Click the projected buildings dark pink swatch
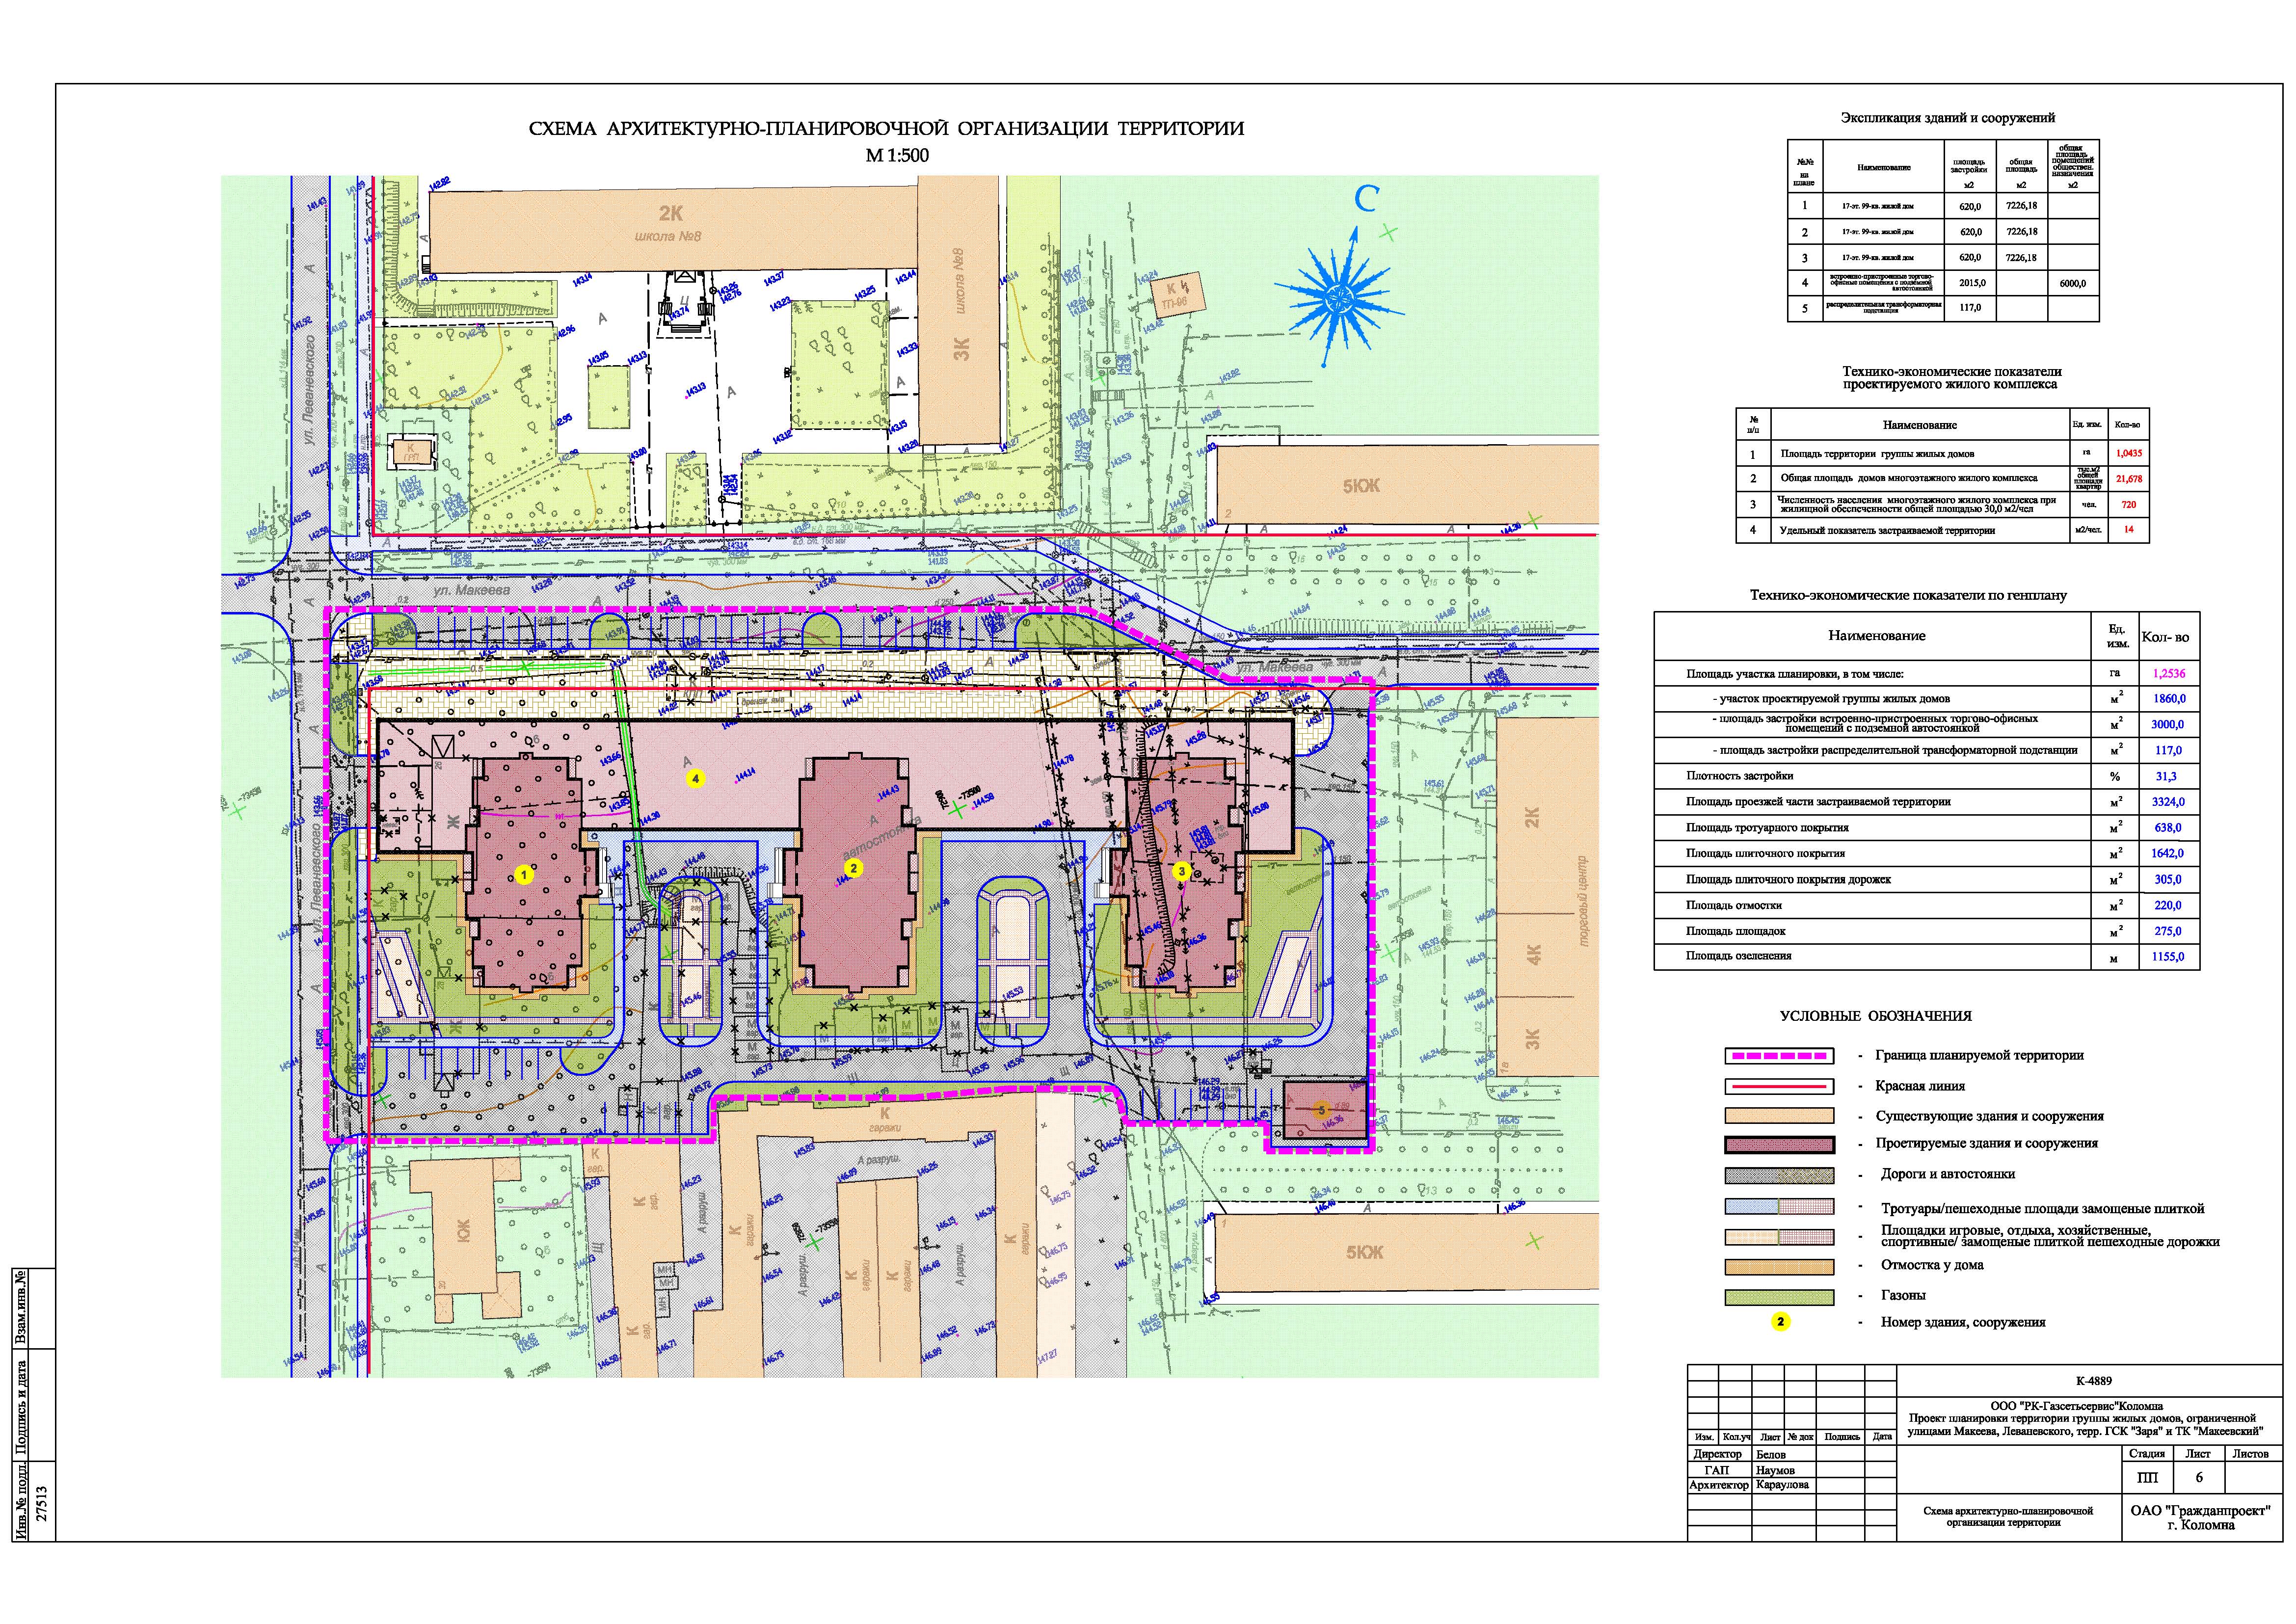The width and height of the screenshot is (2296, 1624). coord(1779,1146)
